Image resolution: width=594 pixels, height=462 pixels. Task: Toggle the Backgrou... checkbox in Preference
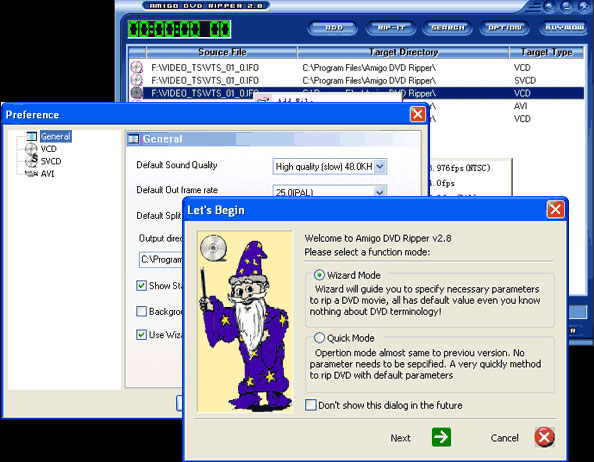[x=141, y=312]
